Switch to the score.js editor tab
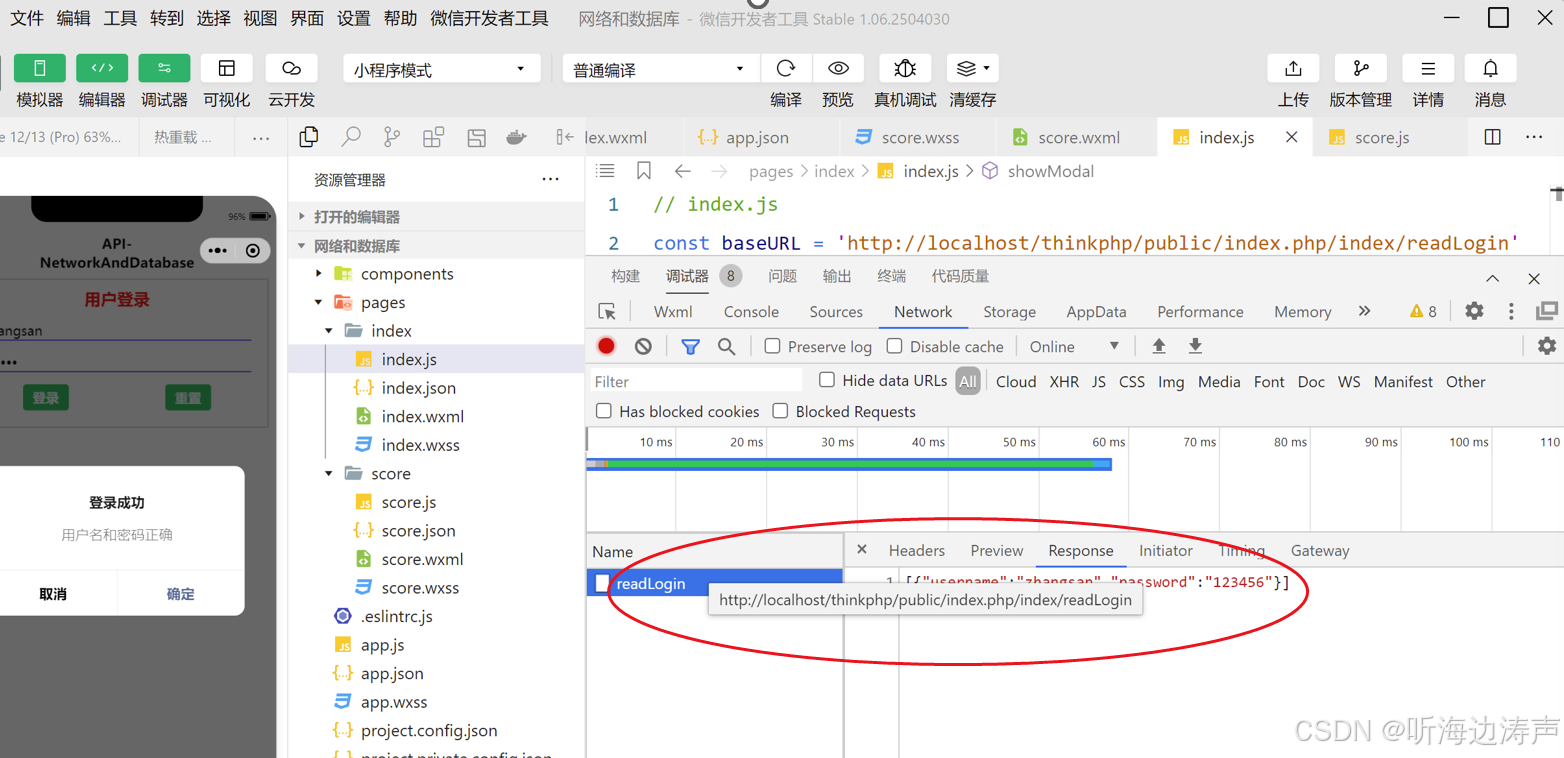1564x758 pixels. tap(1382, 138)
